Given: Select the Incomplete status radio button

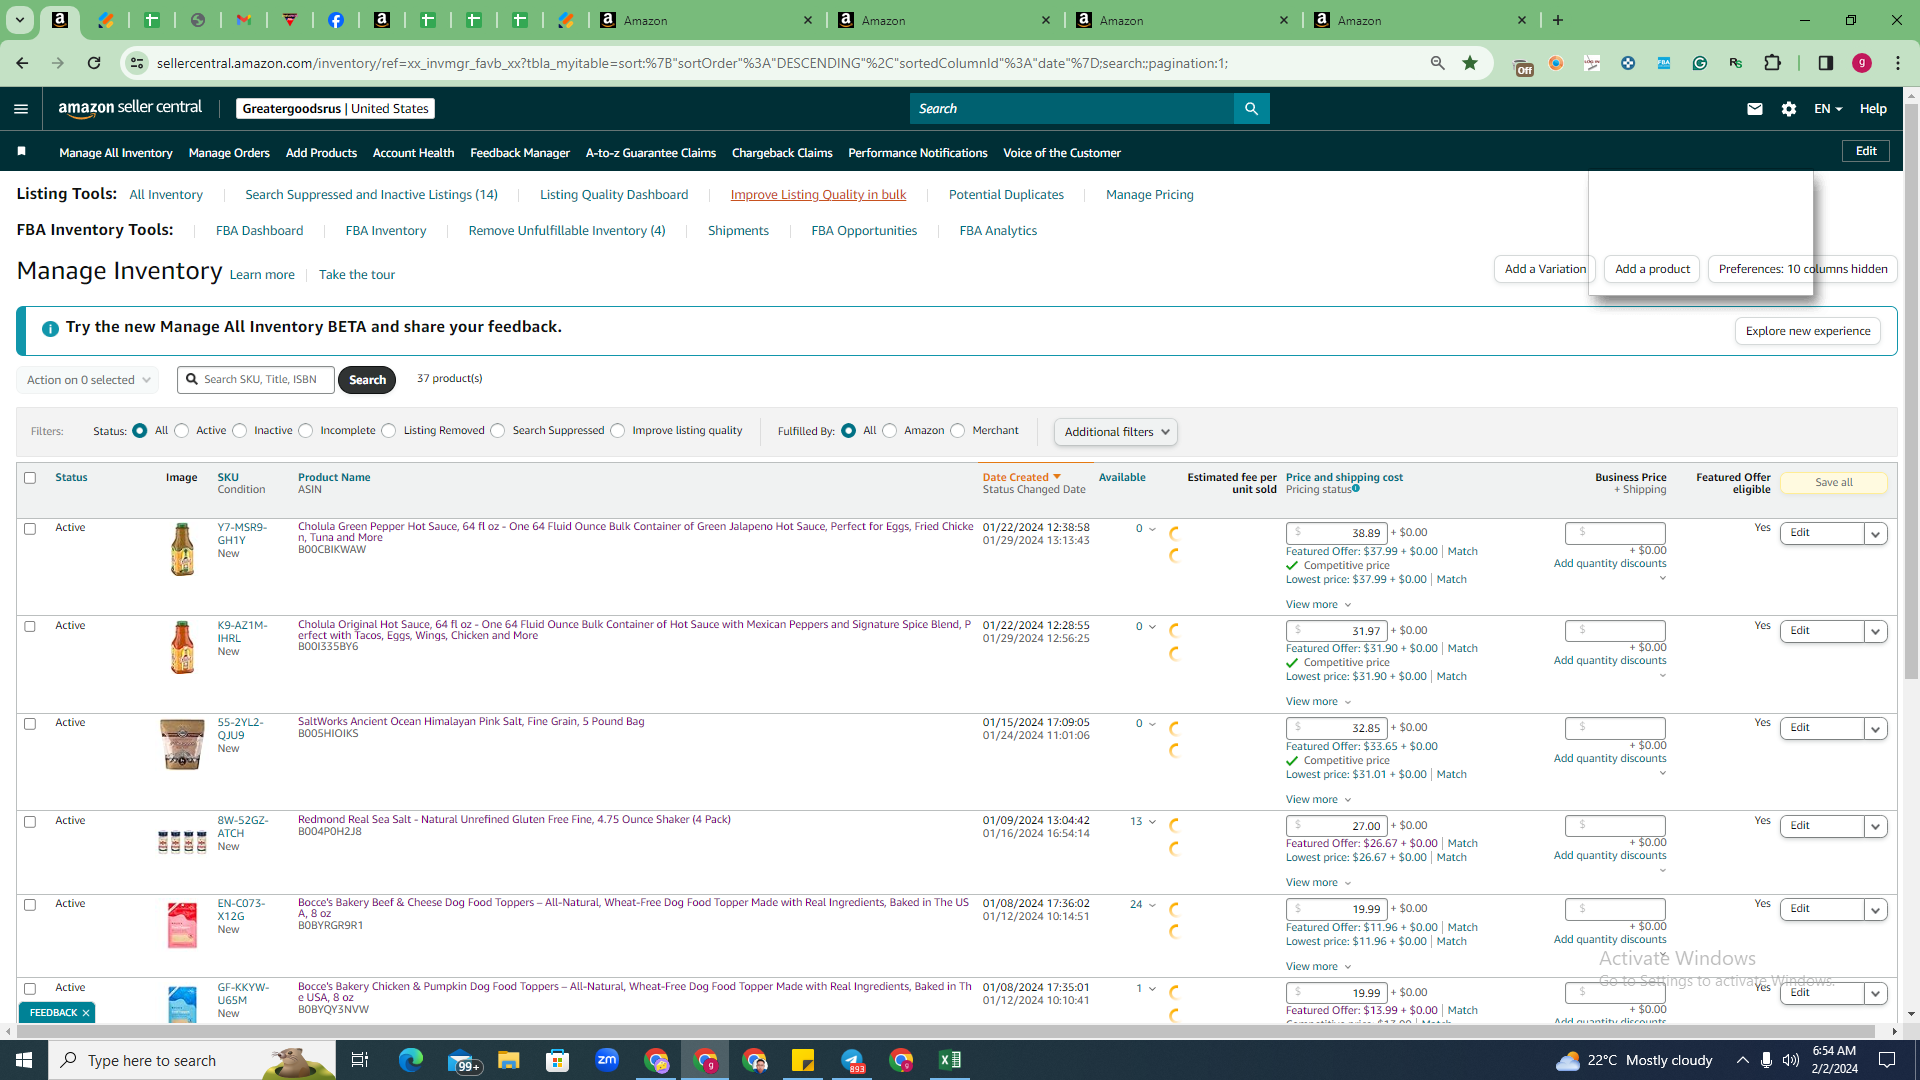Looking at the screenshot, I should [x=306, y=431].
